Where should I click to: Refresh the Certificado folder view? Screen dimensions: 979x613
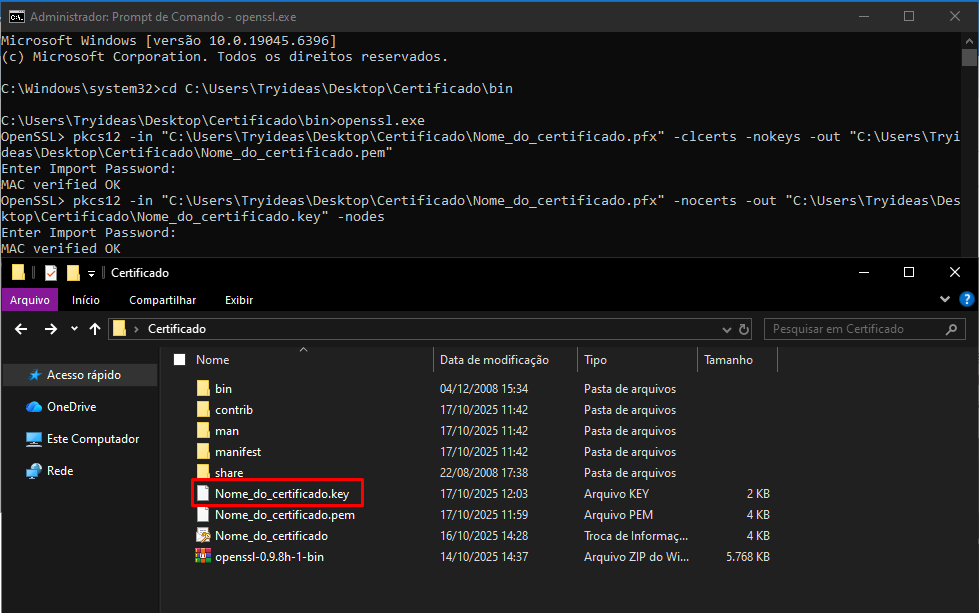pos(744,329)
